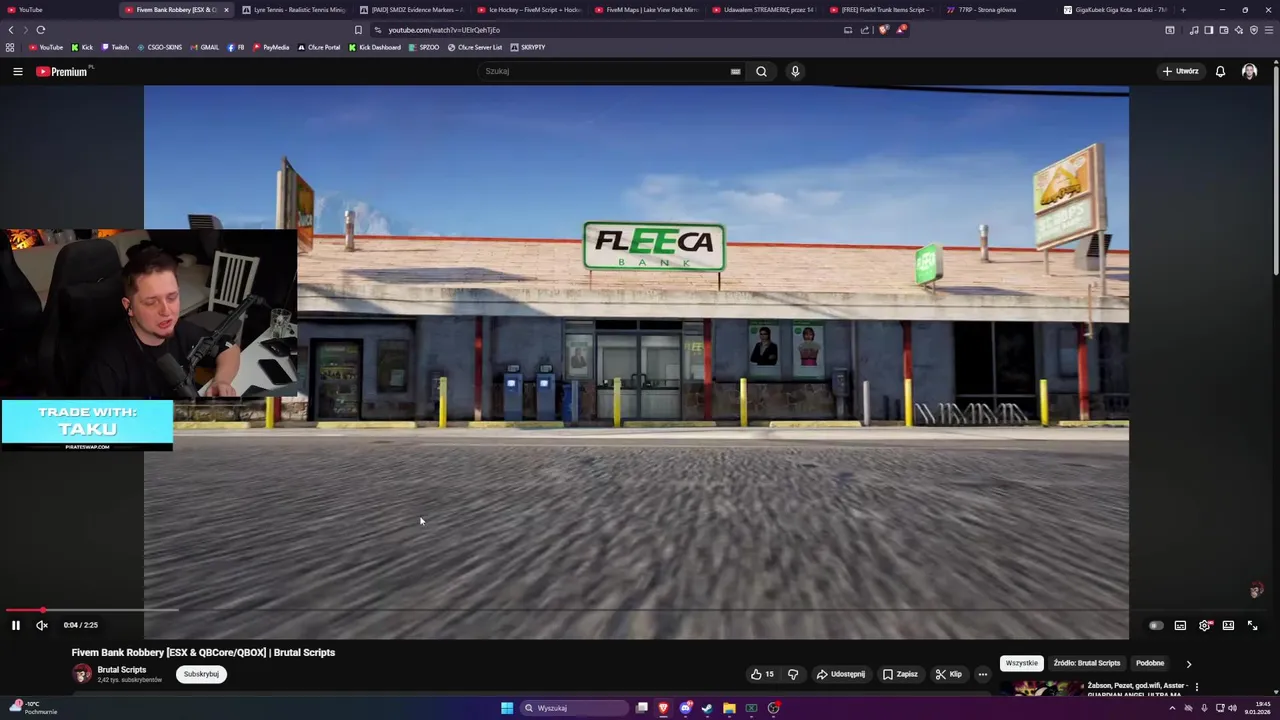Enter fullscreen mode
The image size is (1280, 720).
pyautogui.click(x=1252, y=625)
